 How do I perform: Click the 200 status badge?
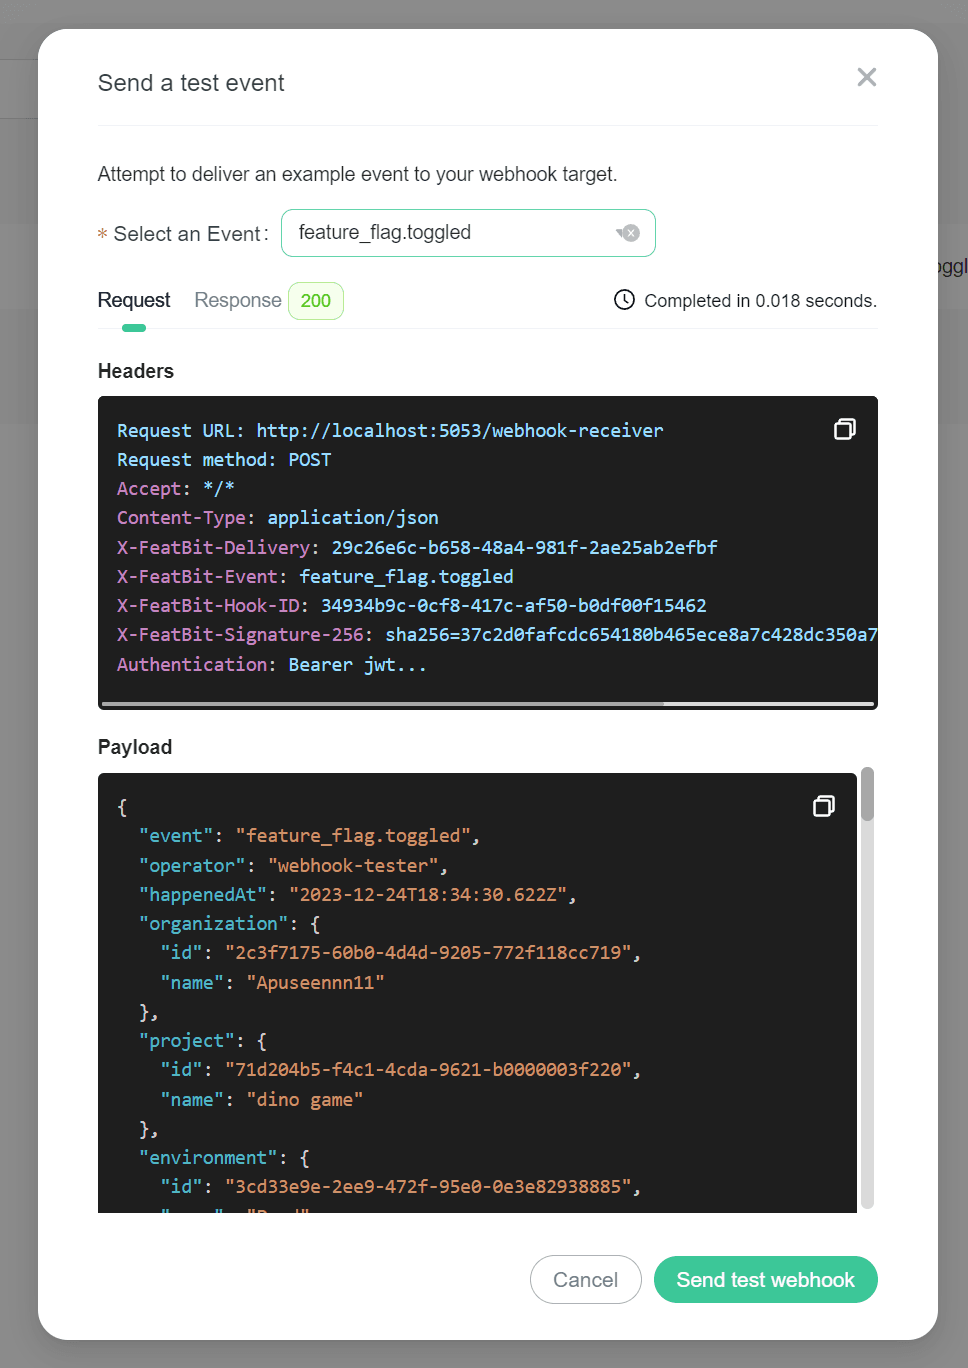(x=315, y=301)
